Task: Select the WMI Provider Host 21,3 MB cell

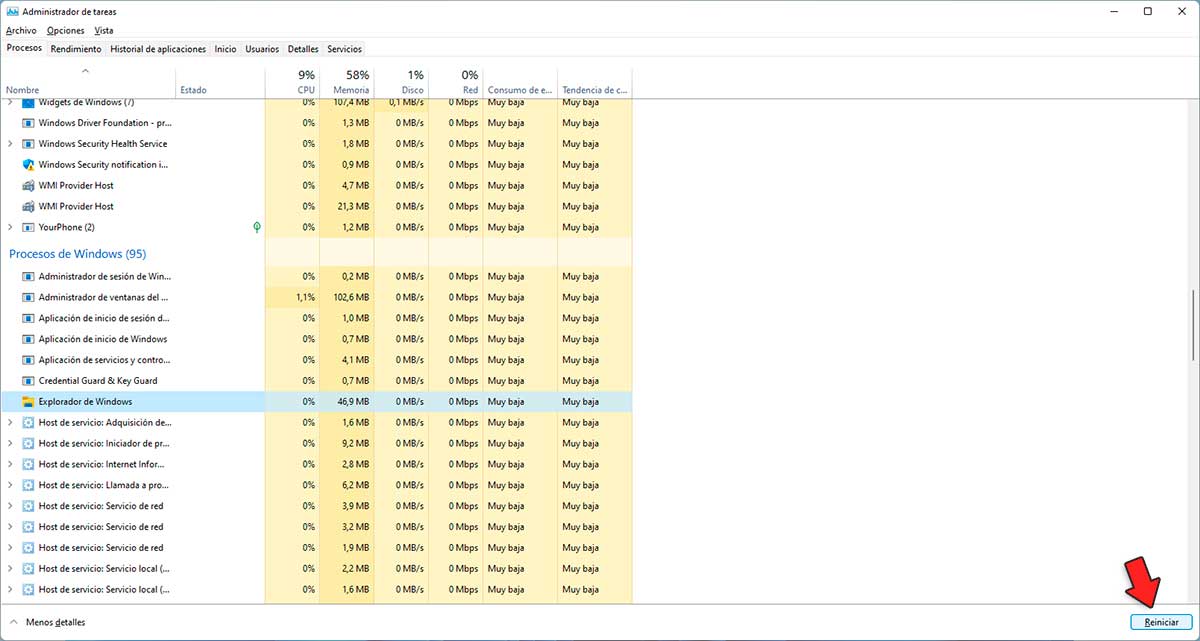Action: click(346, 206)
